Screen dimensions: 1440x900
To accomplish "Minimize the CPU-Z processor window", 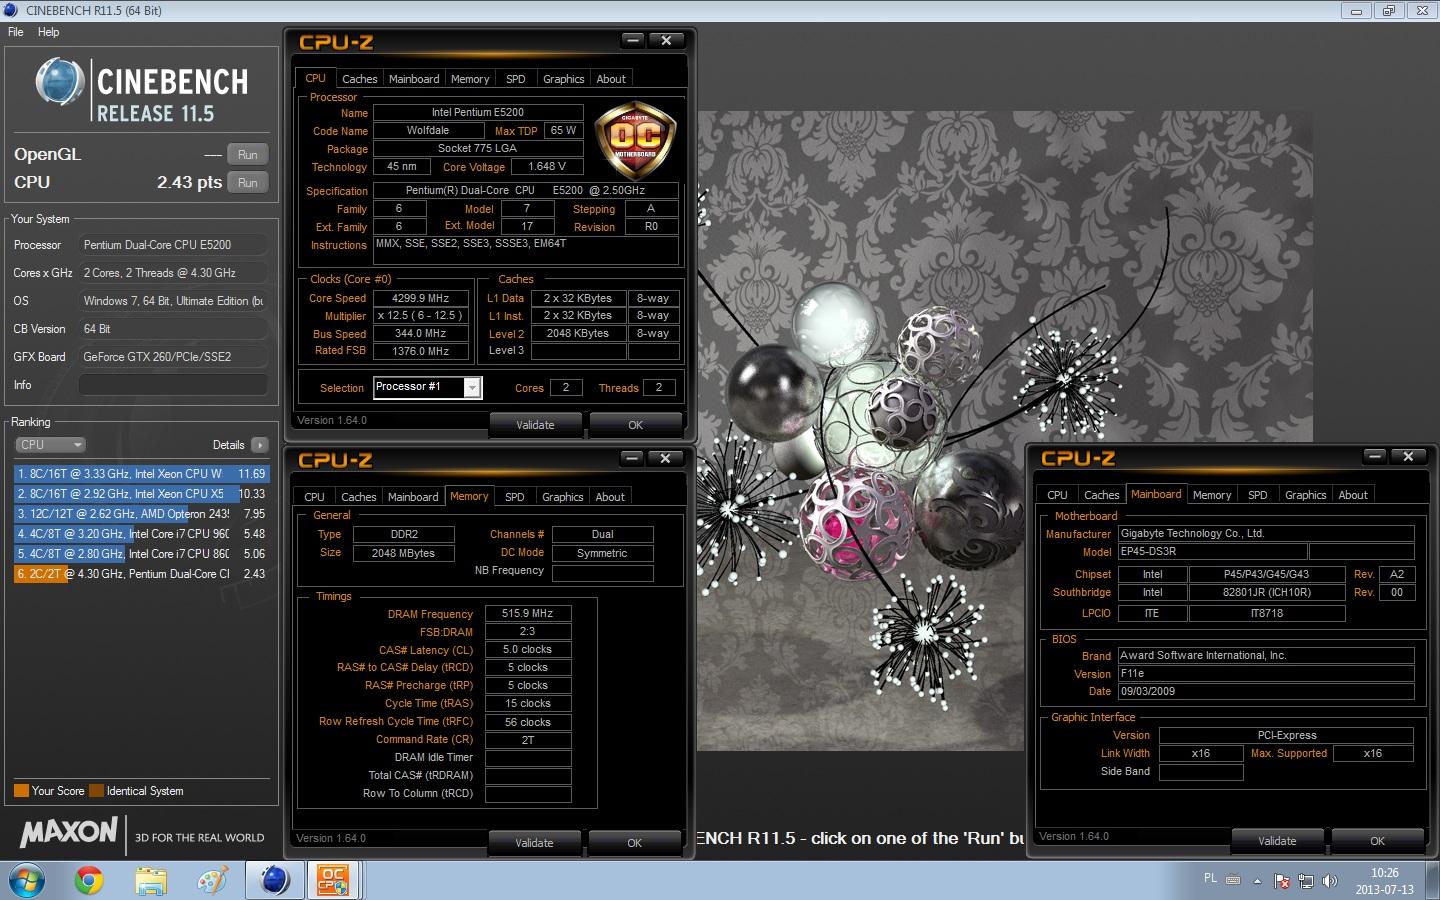I will (632, 40).
